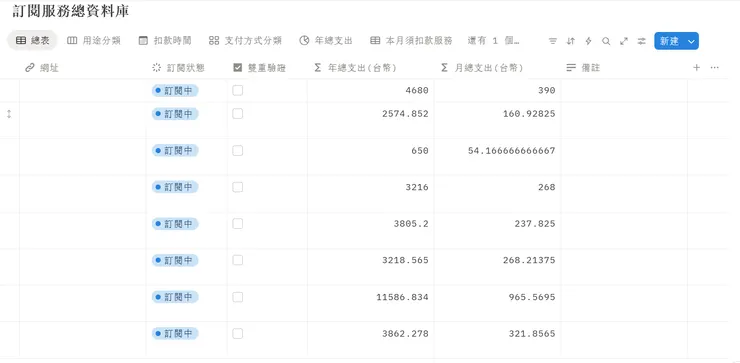Click the 備註 cell in 3862.278 row
The width and height of the screenshot is (740, 363).
click(x=624, y=339)
